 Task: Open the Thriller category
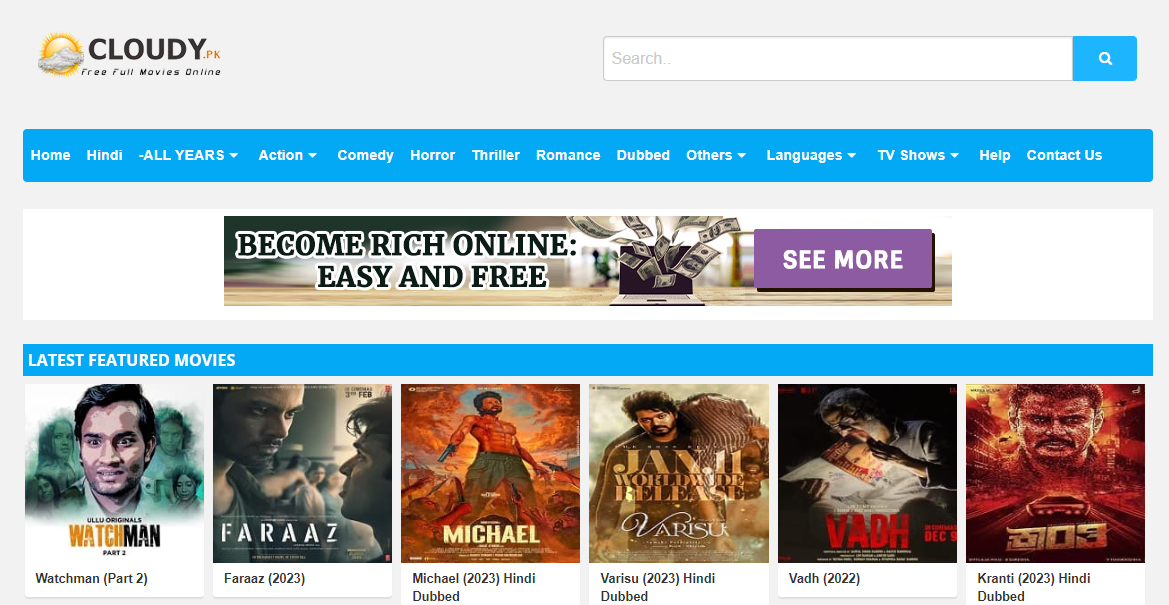coord(496,155)
